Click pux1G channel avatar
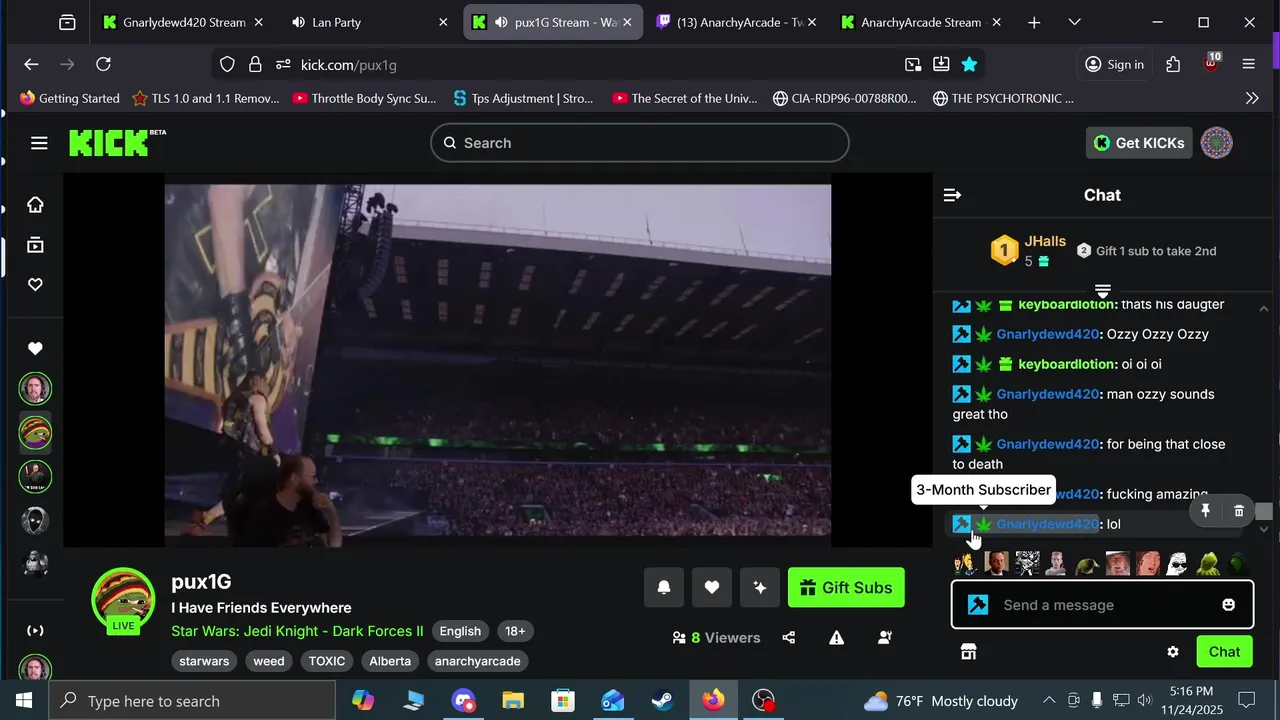Image resolution: width=1280 pixels, height=720 pixels. tap(123, 600)
